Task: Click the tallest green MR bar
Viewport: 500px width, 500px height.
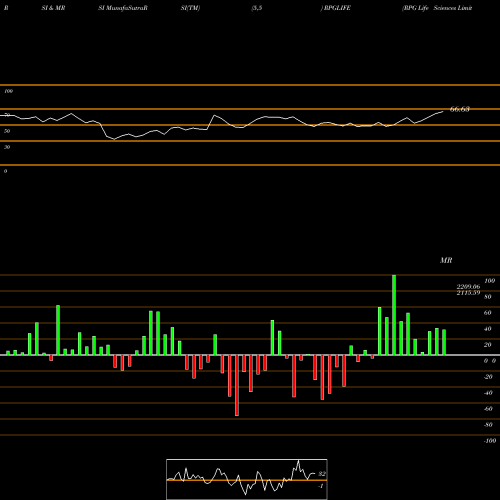Action: 394,315
